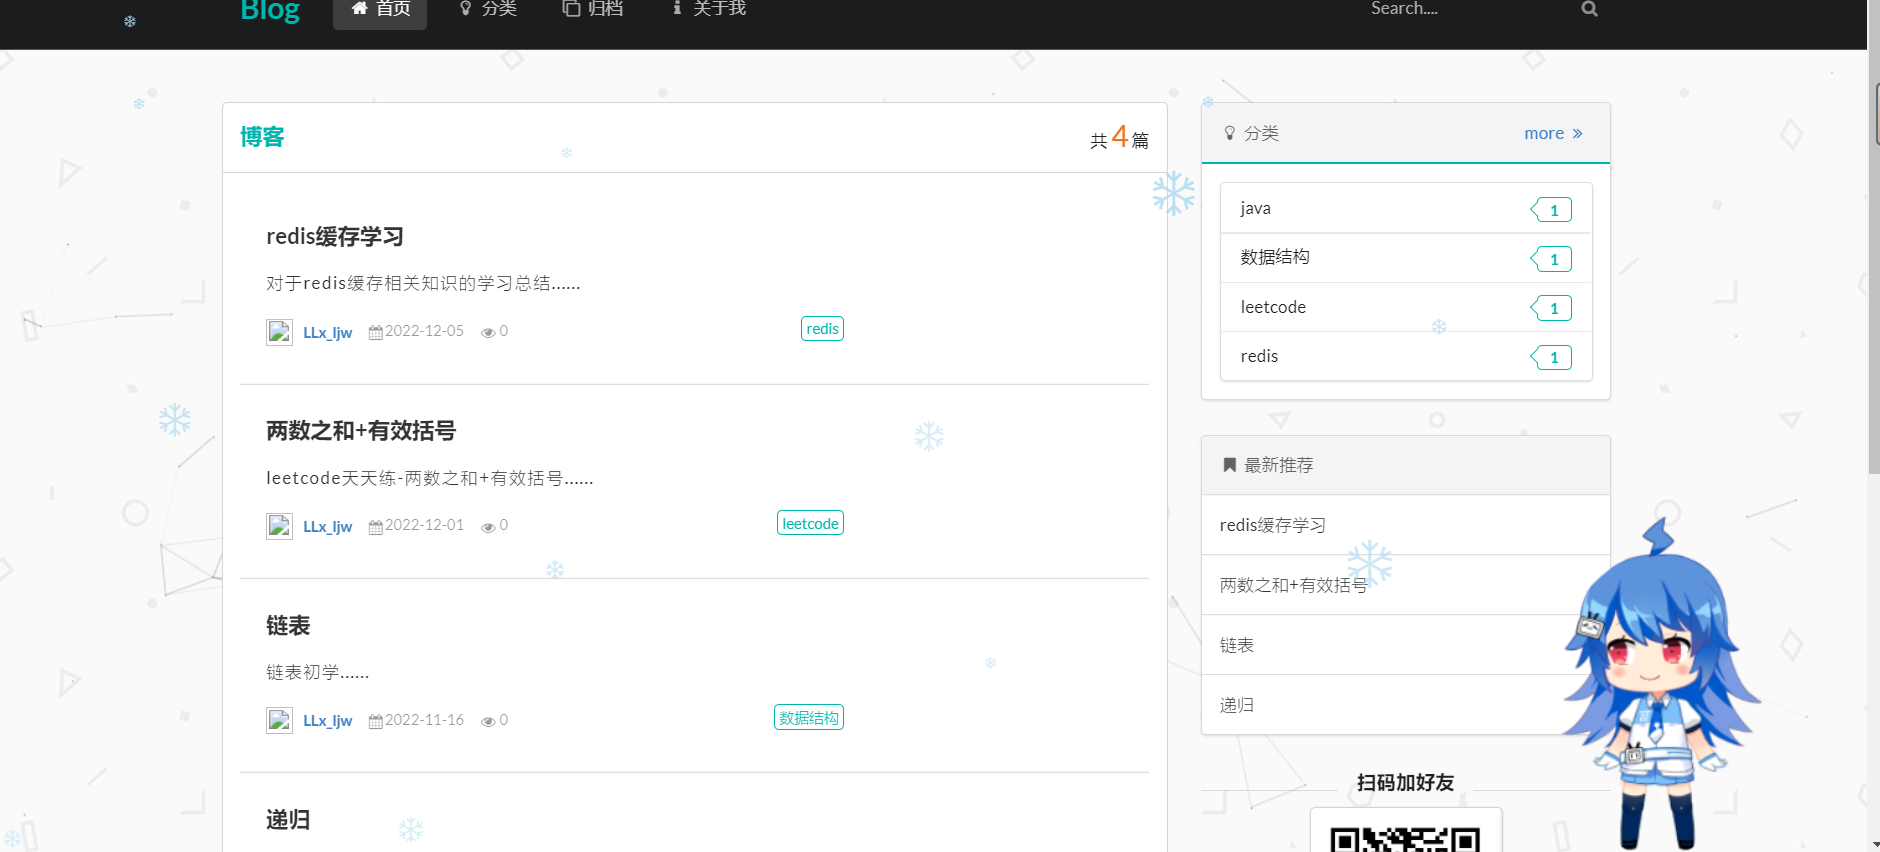
Task: Select the redis category in sidebar
Action: pos(1406,356)
